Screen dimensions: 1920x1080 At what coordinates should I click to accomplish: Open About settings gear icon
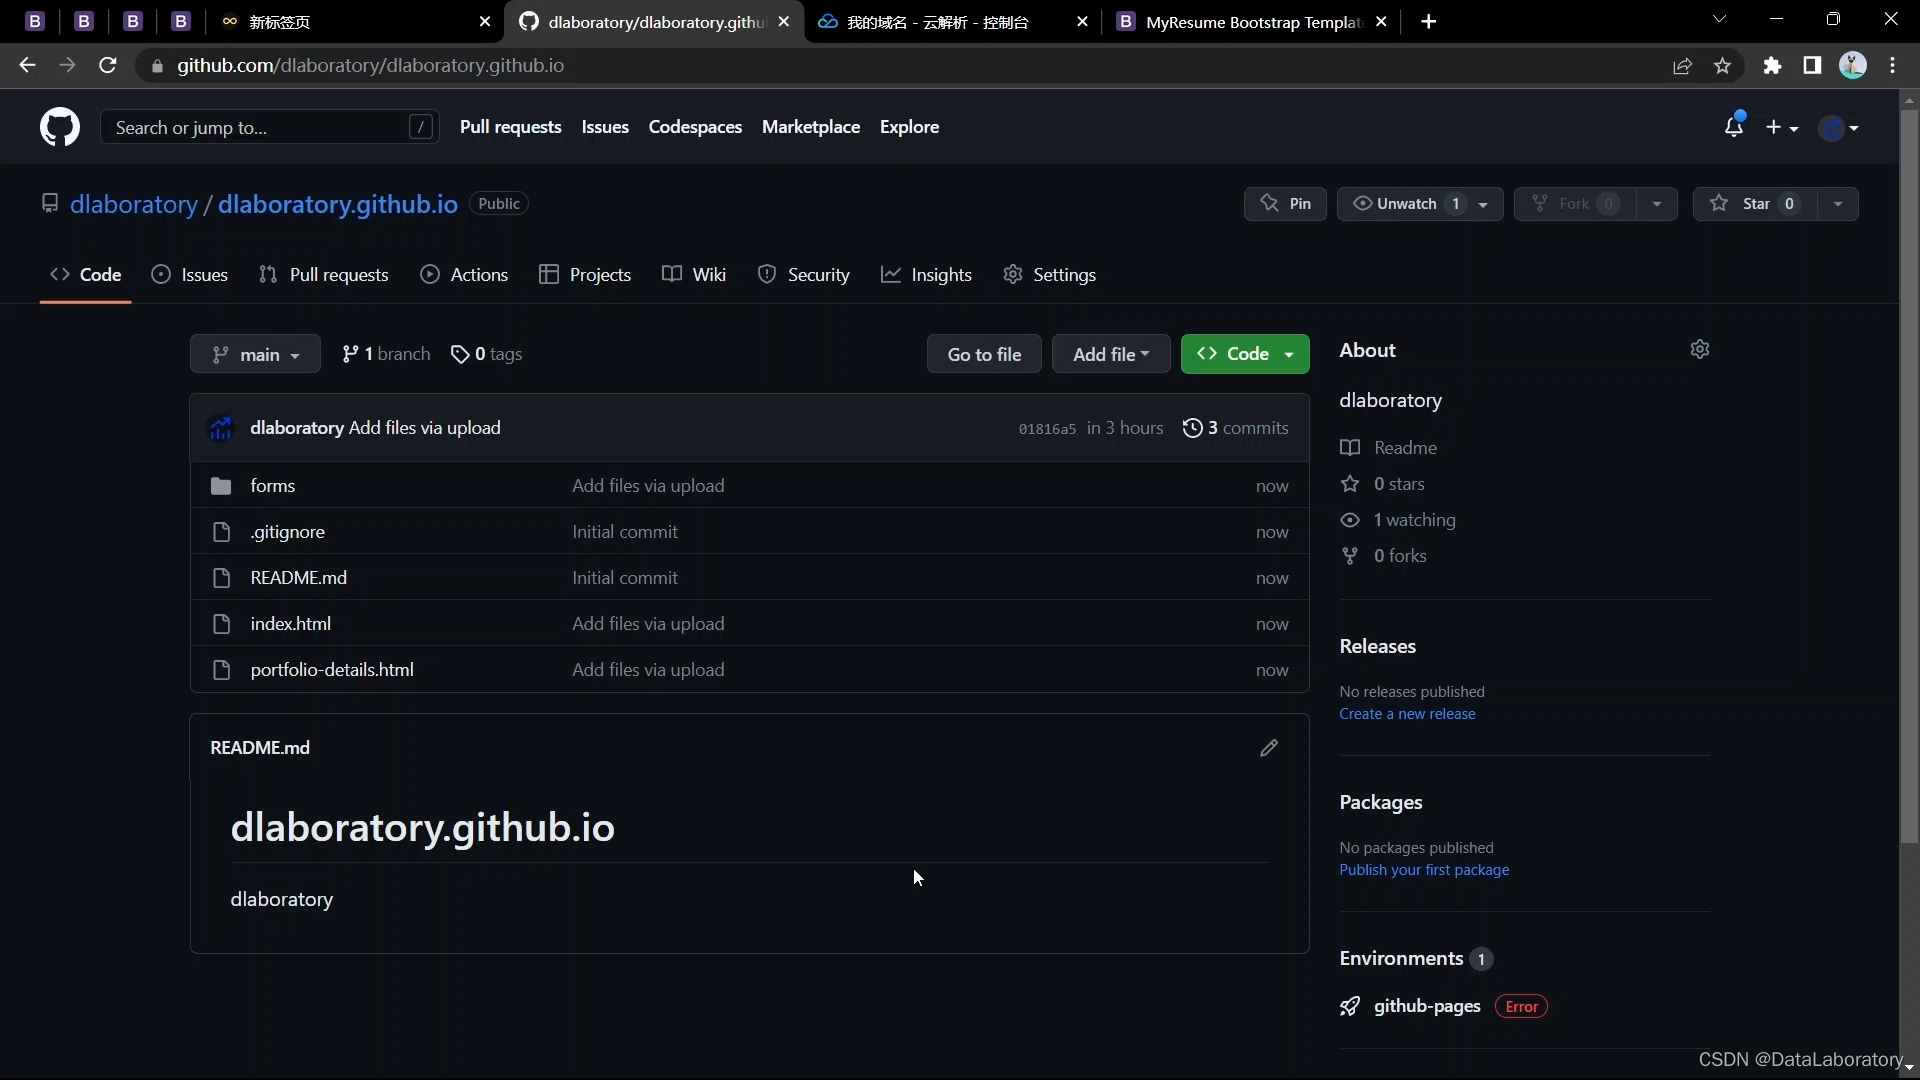1700,349
